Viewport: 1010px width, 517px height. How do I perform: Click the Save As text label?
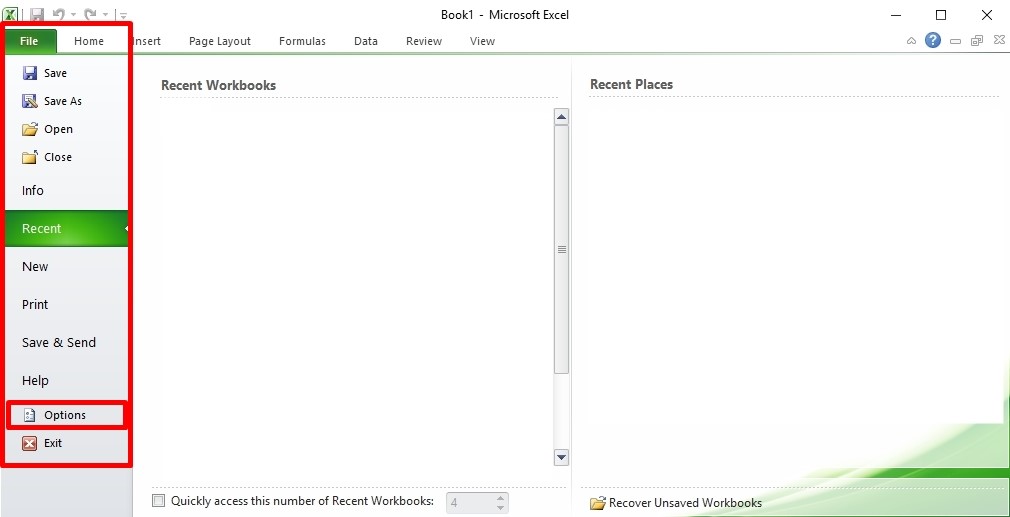tap(63, 101)
